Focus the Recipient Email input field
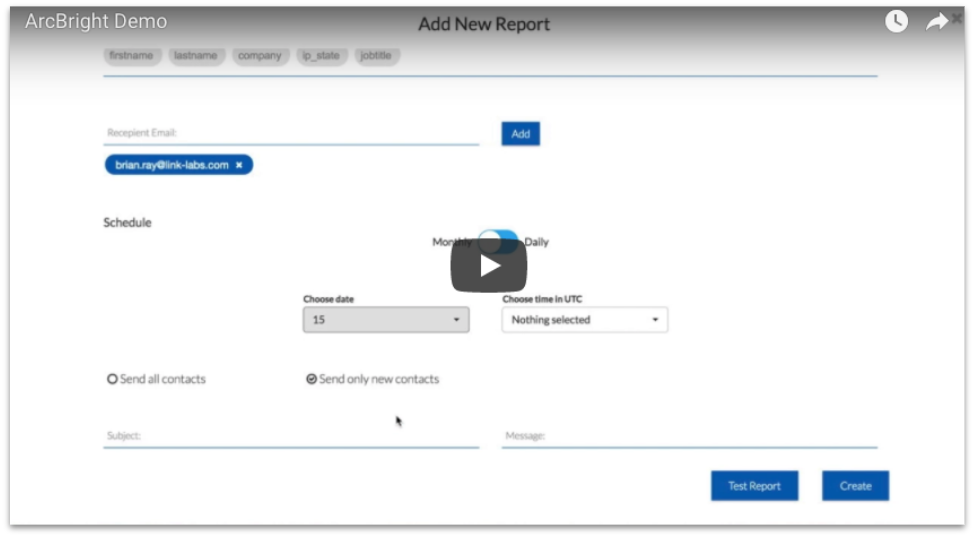Screen dimensions: 977x537 pyautogui.click(x=290, y=133)
